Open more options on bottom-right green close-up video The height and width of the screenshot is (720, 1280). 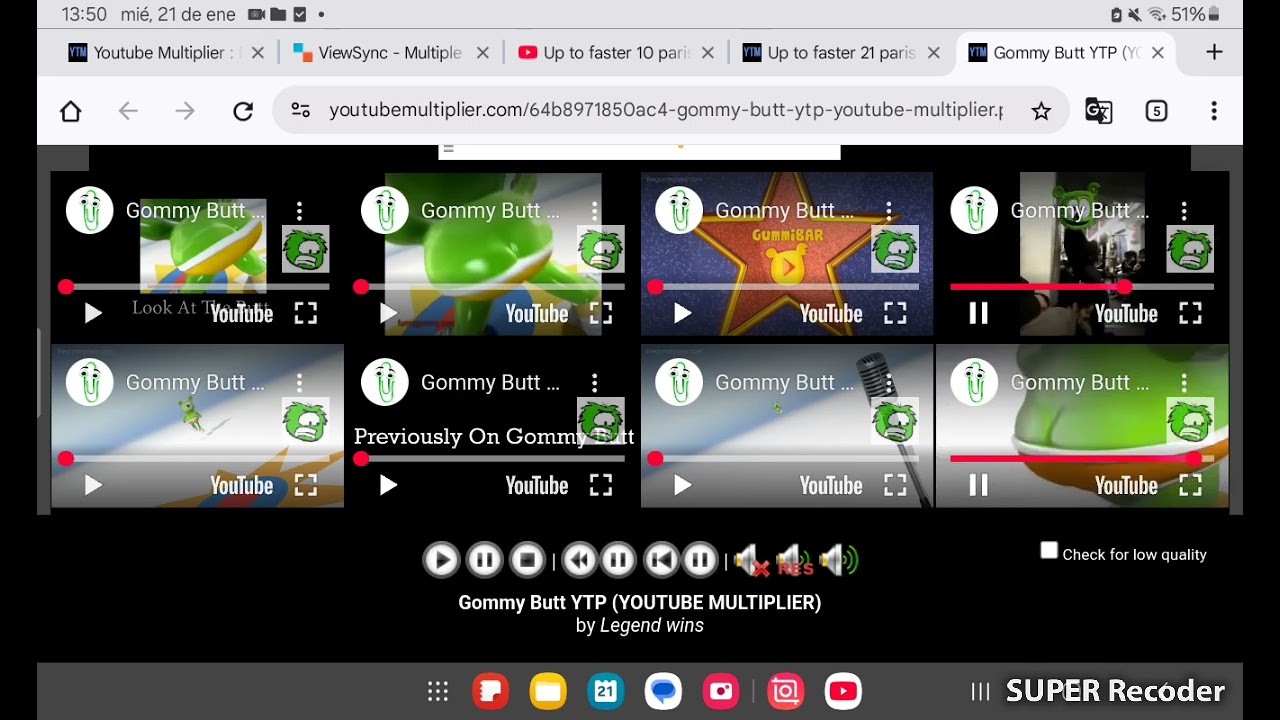click(x=1184, y=383)
